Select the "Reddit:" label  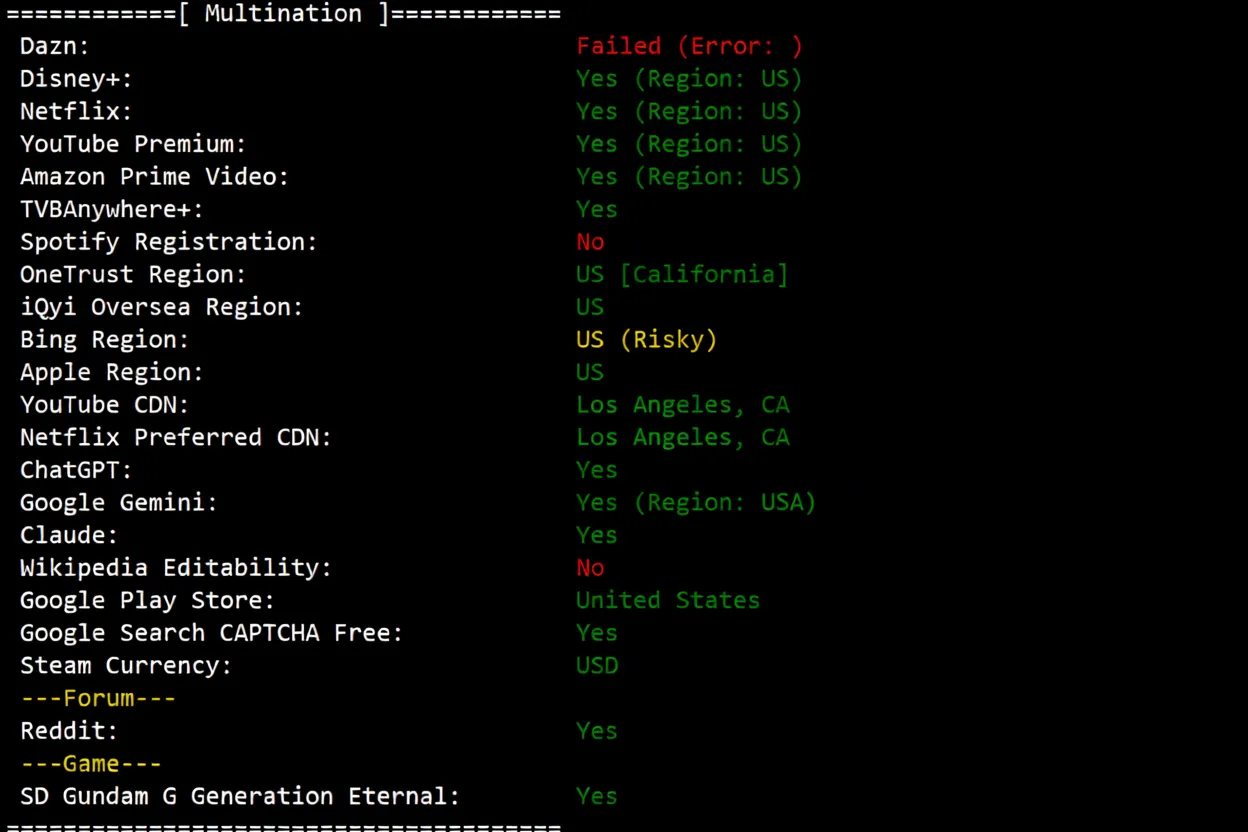[x=69, y=731]
